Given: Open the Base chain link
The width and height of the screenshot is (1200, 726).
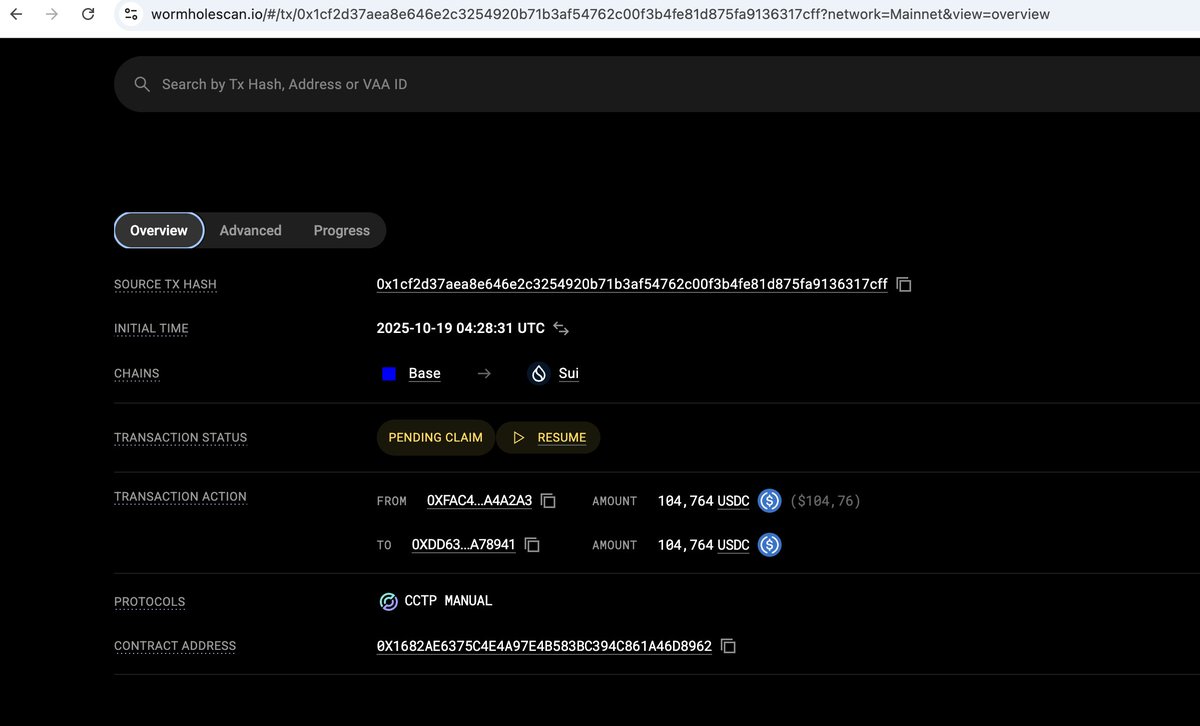Looking at the screenshot, I should coord(424,373).
